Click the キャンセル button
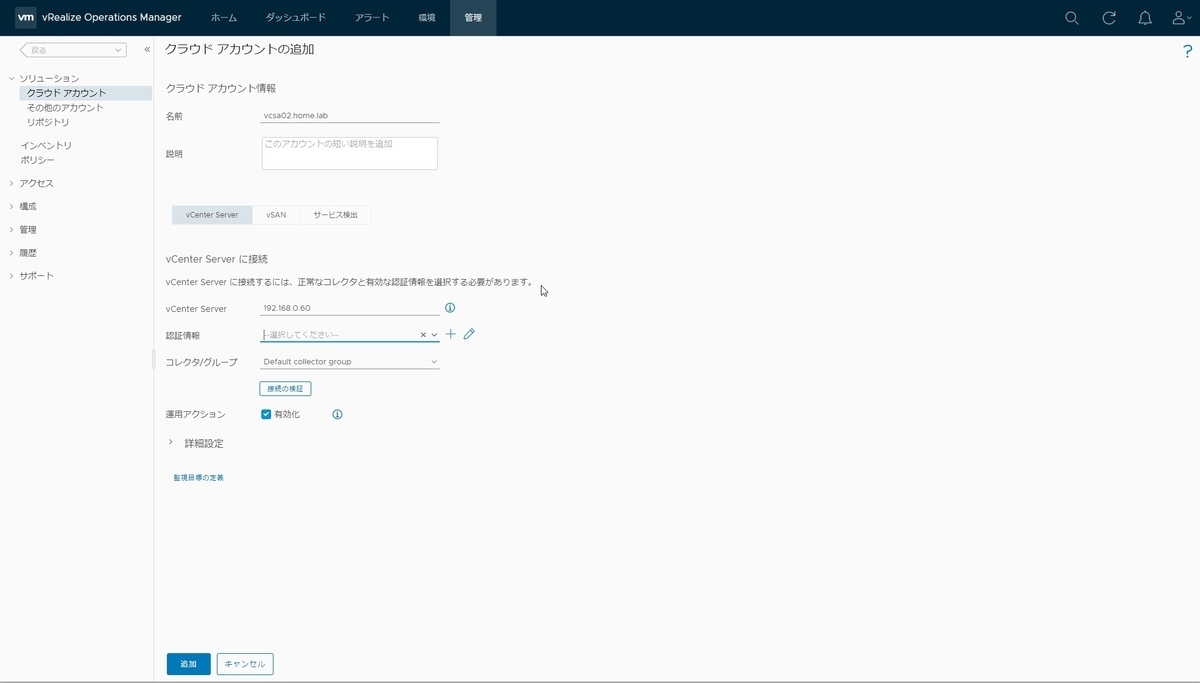1200x683 pixels. click(x=245, y=664)
